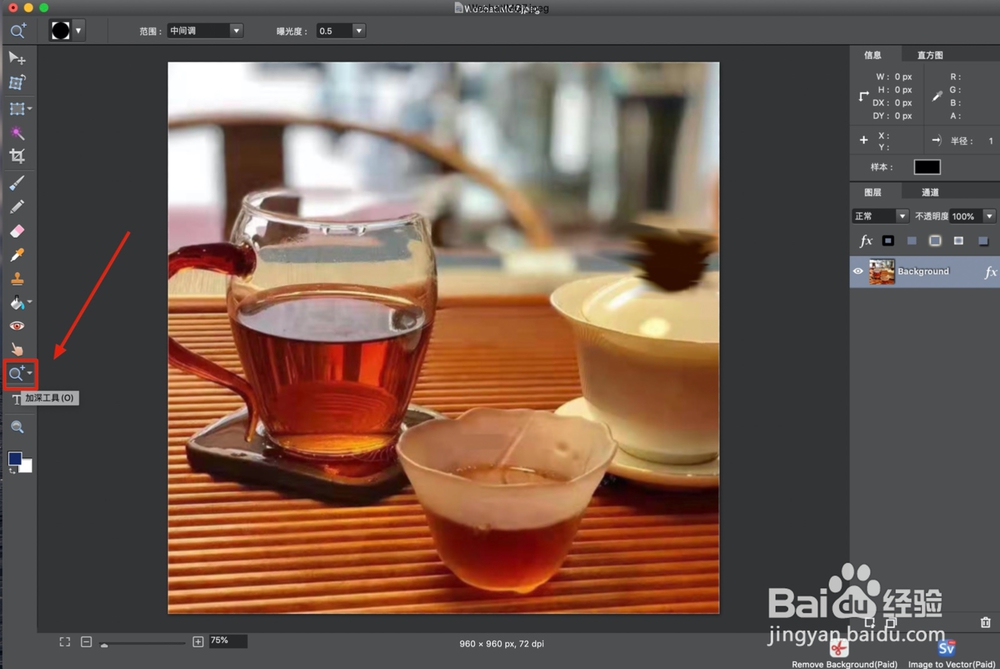Select the Pencil tool
1000x669 pixels.
pyautogui.click(x=17, y=207)
